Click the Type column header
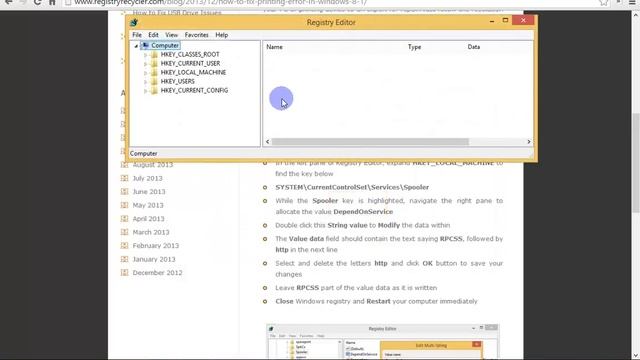The image size is (640, 360). click(x=414, y=47)
